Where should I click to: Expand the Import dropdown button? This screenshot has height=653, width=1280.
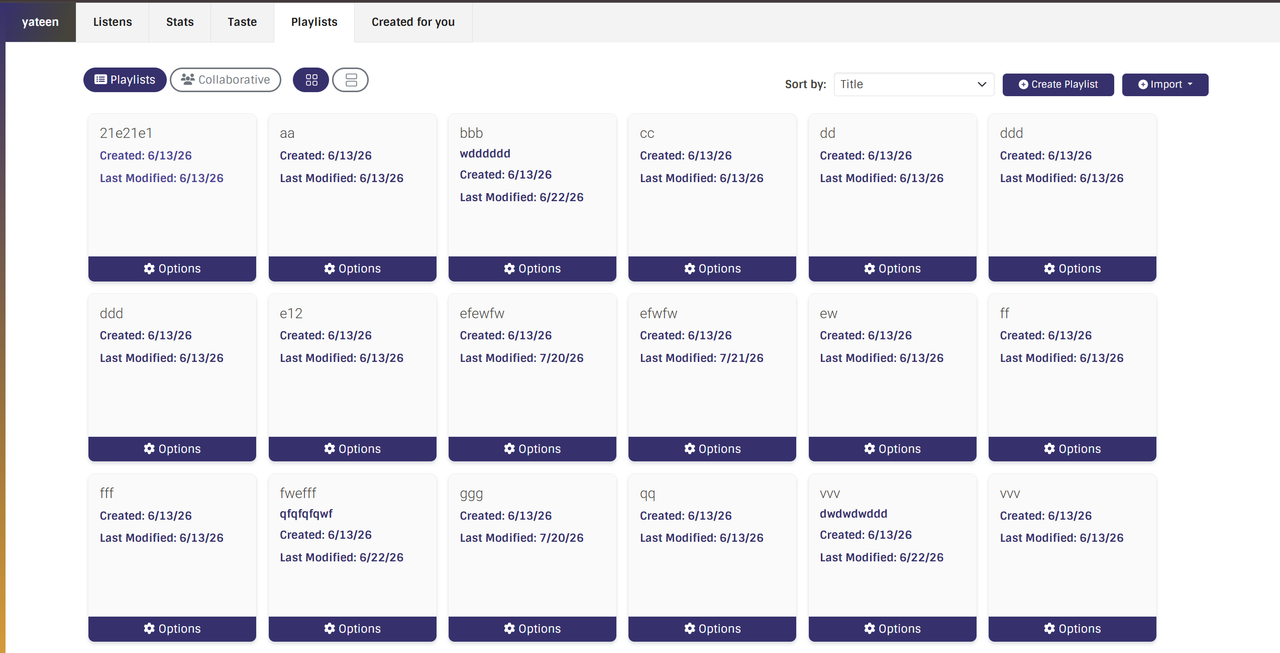point(1165,84)
